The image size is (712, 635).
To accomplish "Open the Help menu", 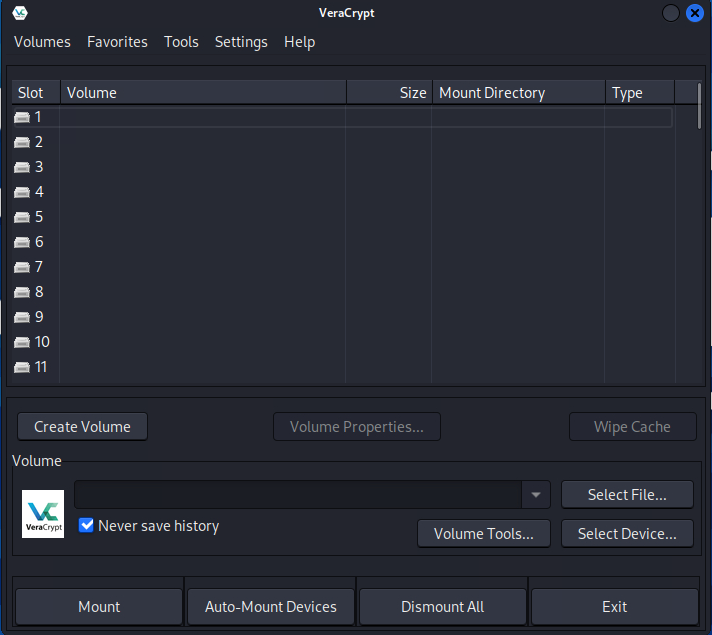I will click(x=300, y=42).
